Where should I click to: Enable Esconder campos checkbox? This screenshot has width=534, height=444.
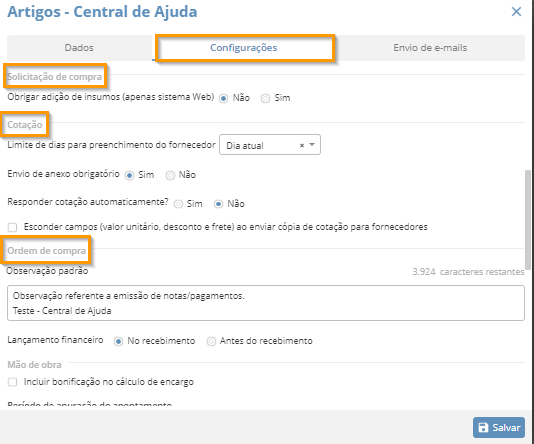point(12,227)
